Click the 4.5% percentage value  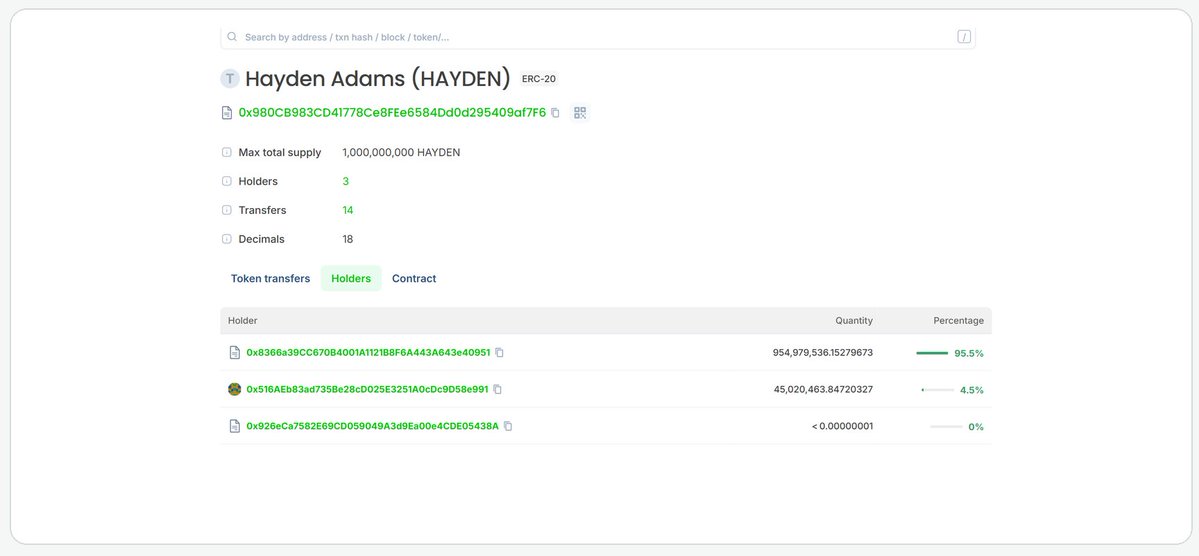pyautogui.click(x=972, y=390)
